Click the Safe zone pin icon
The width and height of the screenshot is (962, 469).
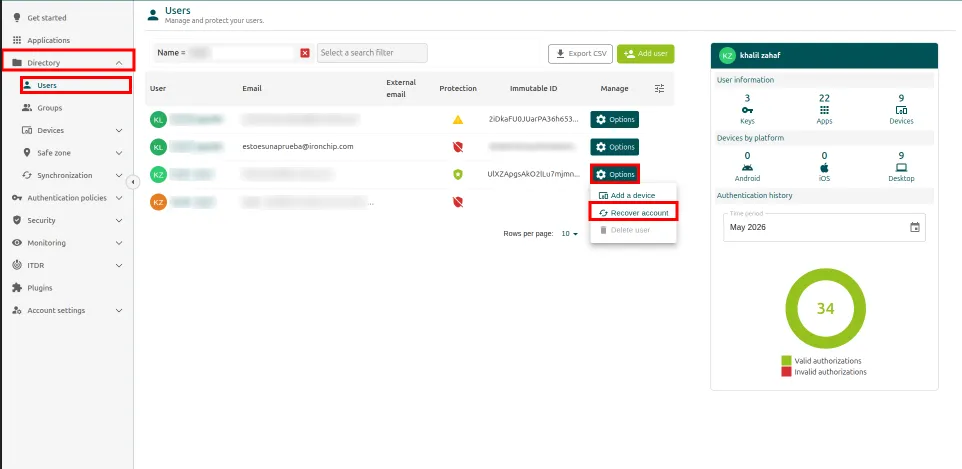tap(27, 153)
